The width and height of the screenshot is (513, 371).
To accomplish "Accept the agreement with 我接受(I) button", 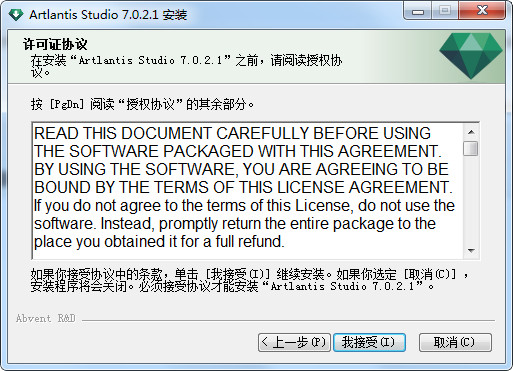I will [369, 342].
